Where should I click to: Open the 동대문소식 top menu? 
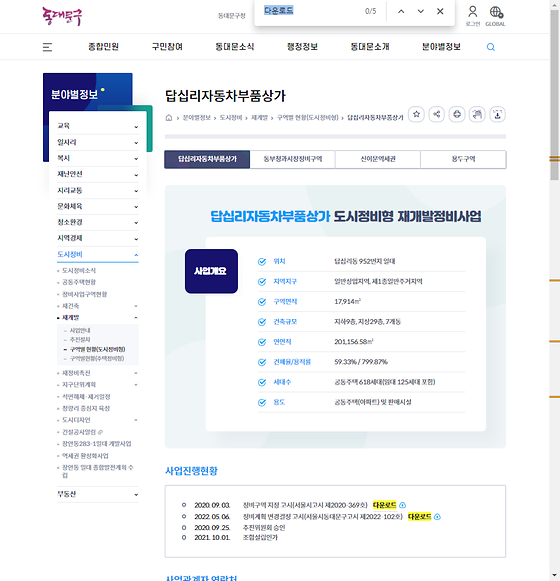point(235,47)
